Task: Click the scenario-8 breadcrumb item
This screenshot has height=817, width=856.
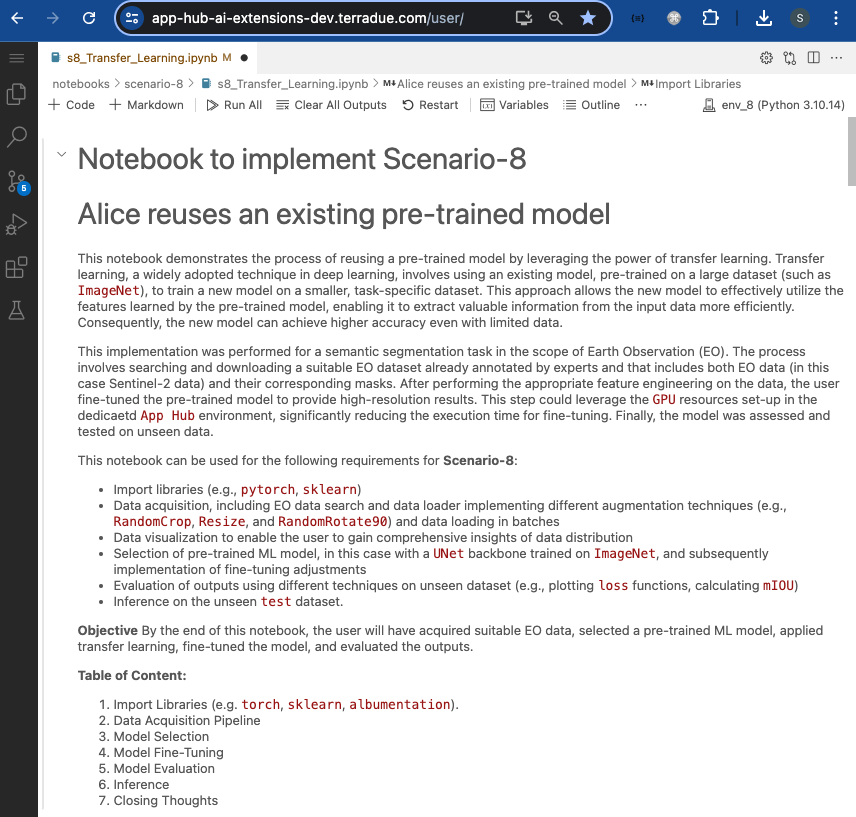Action: [x=153, y=84]
